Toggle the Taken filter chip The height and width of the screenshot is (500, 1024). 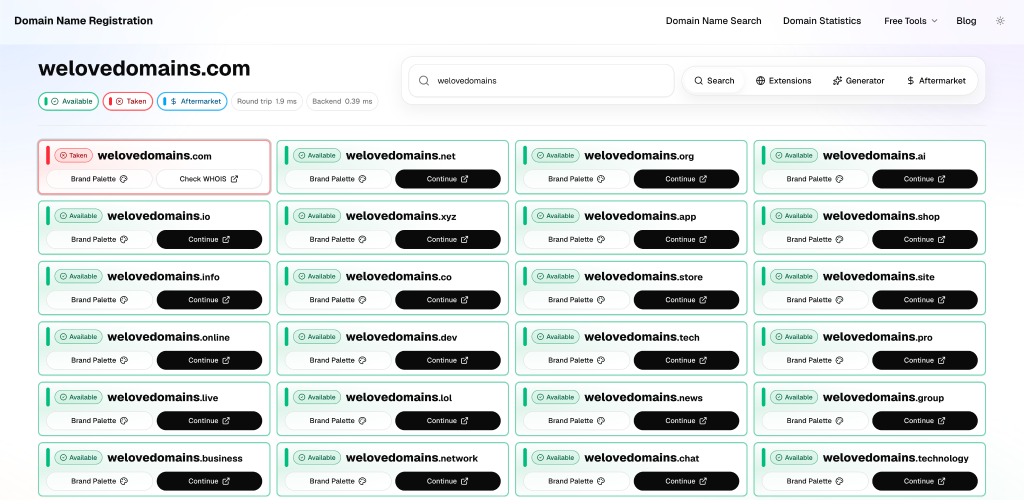click(x=128, y=101)
